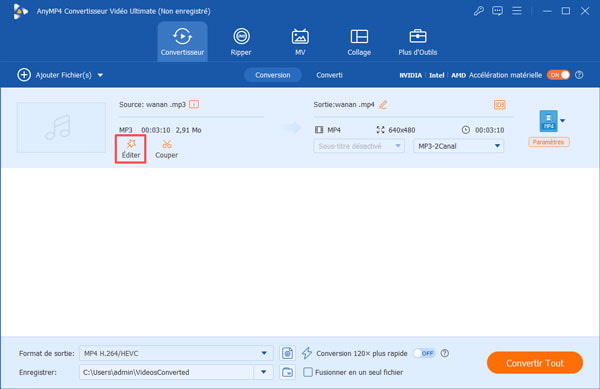Click the Convertir Tout button

(535, 363)
